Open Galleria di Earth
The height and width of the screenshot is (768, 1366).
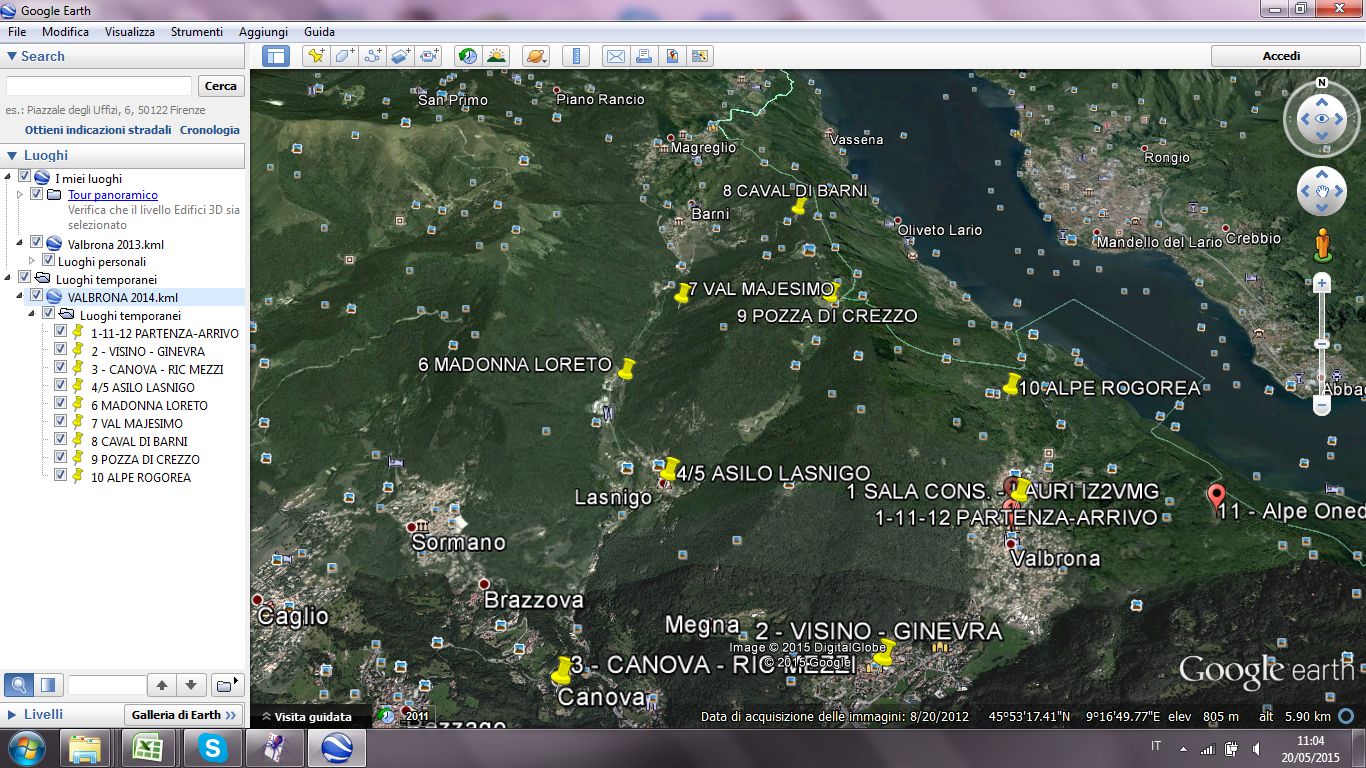(x=184, y=715)
